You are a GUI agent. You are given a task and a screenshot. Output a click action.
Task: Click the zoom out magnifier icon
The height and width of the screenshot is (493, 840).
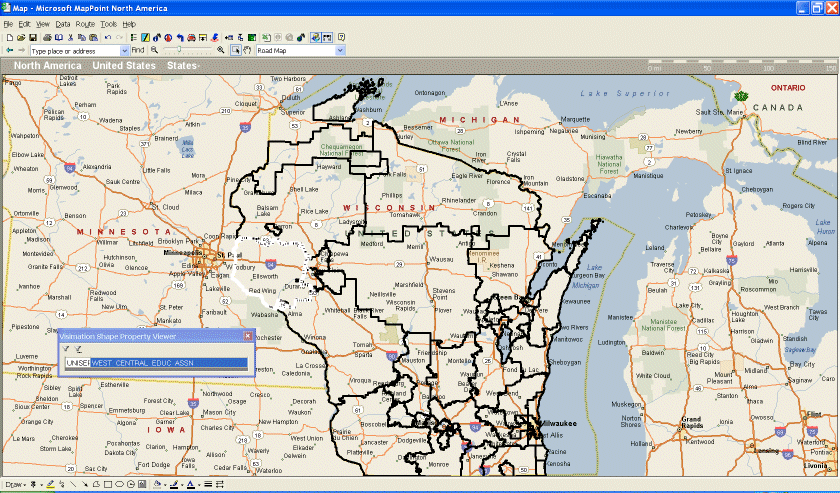click(x=154, y=50)
